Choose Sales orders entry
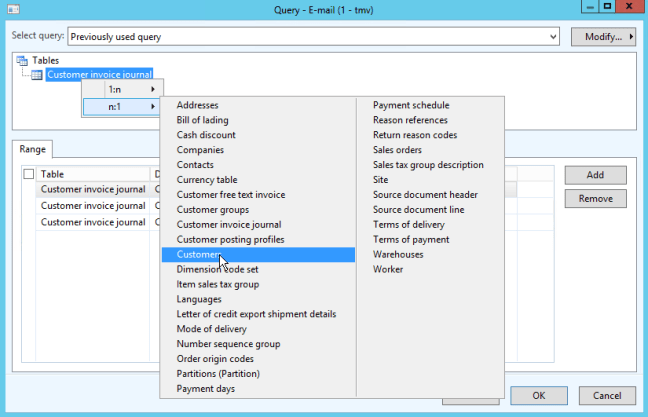Image resolution: width=648 pixels, height=417 pixels. point(397,150)
